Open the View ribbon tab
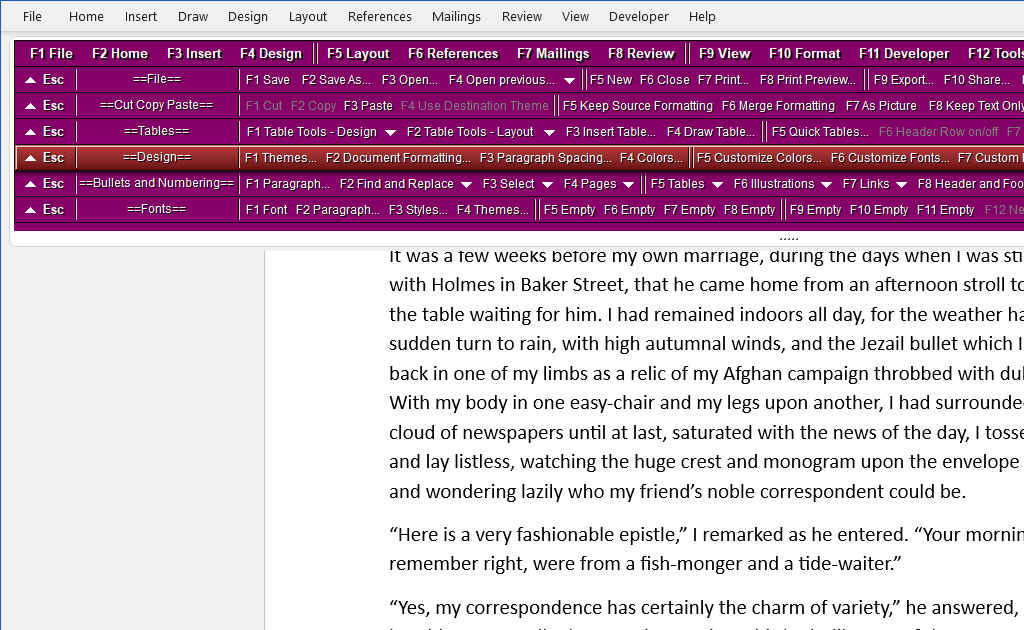Image resolution: width=1024 pixels, height=630 pixels. pyautogui.click(x=575, y=16)
